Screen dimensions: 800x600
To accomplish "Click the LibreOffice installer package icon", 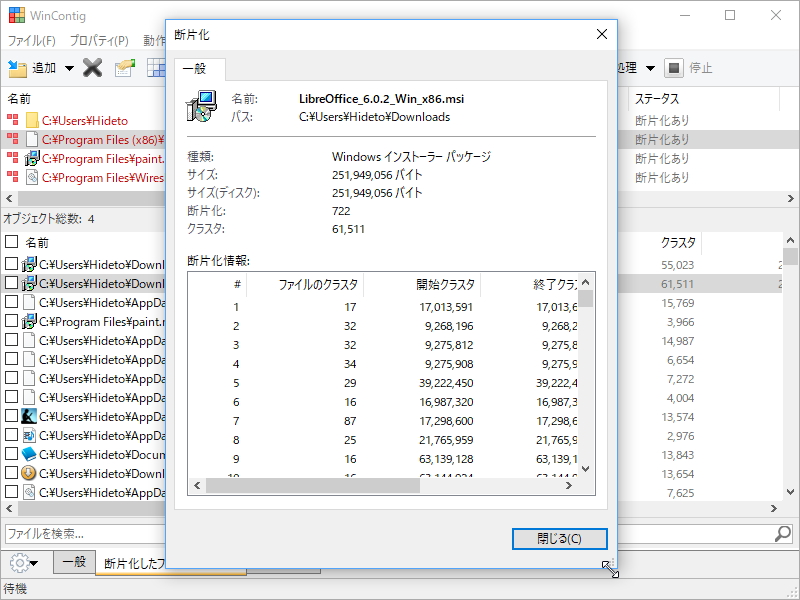I will pyautogui.click(x=201, y=107).
